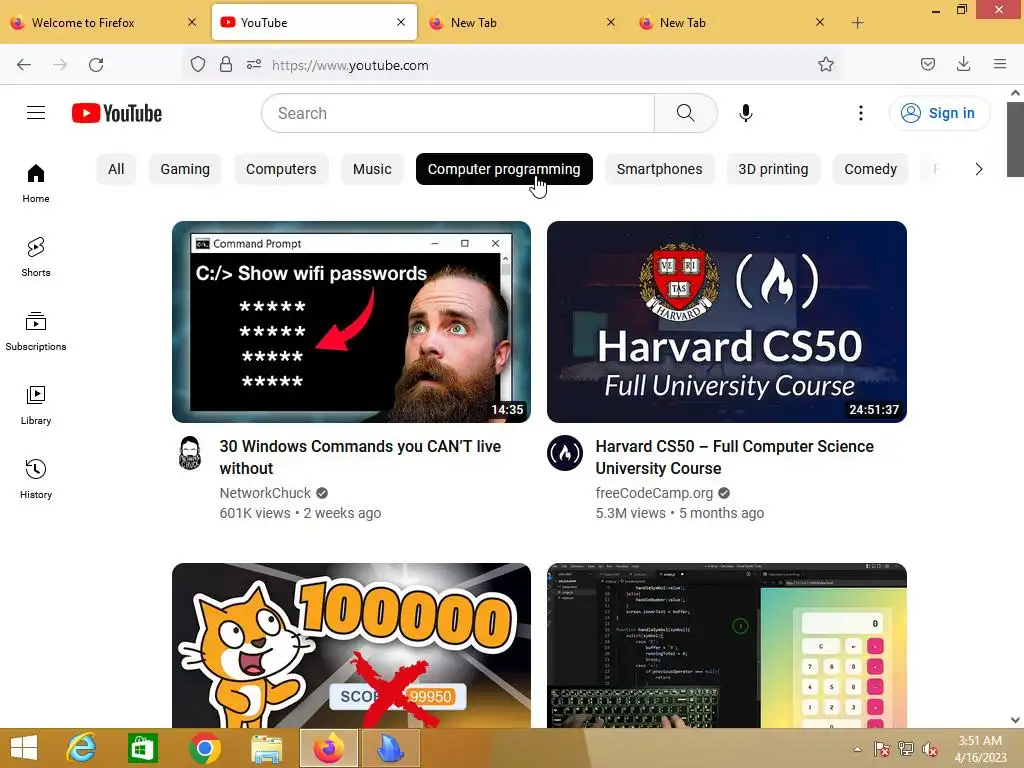The image size is (1024, 768).
Task: Select the Smartphones category chip
Action: tap(660, 169)
